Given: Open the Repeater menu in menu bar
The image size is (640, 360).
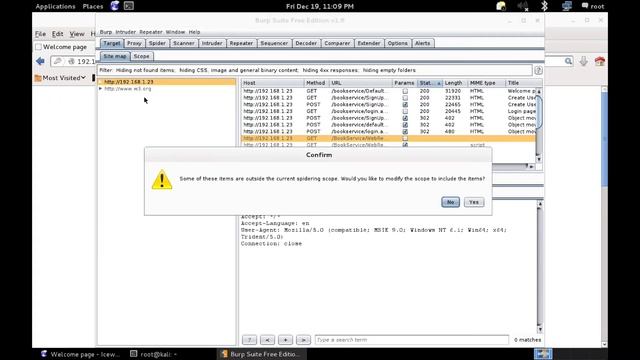Looking at the screenshot, I should (x=151, y=32).
